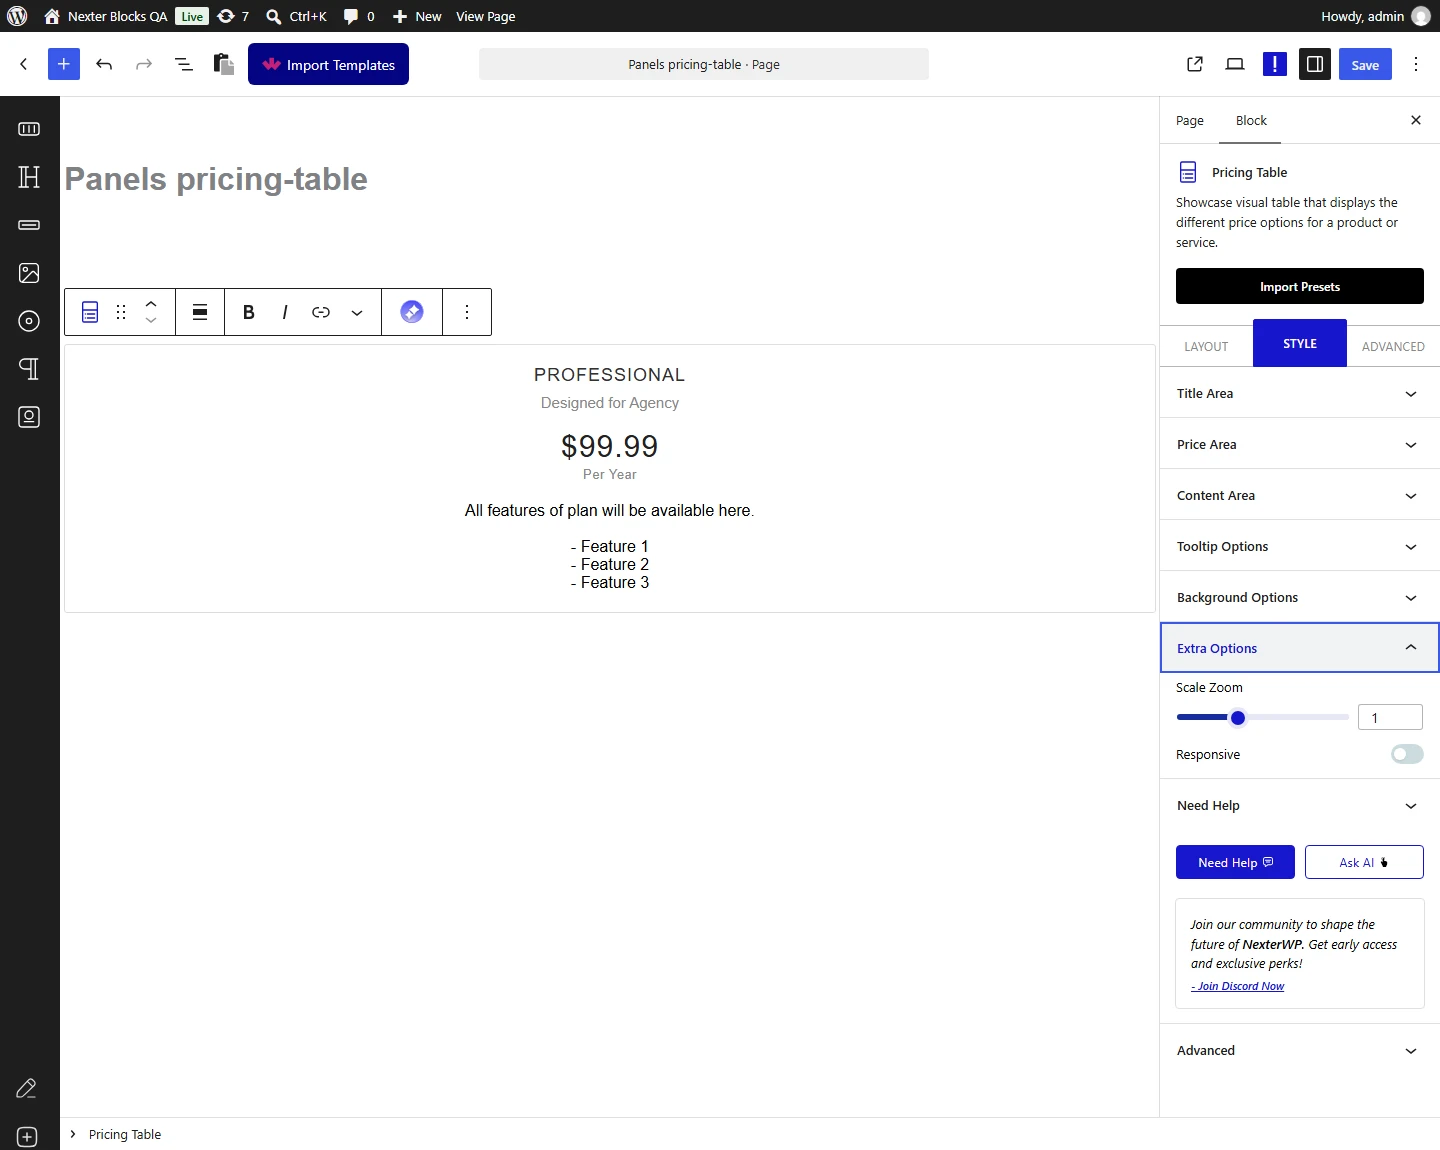This screenshot has height=1150, width=1440.
Task: Switch to the Page tab
Action: 1190,121
